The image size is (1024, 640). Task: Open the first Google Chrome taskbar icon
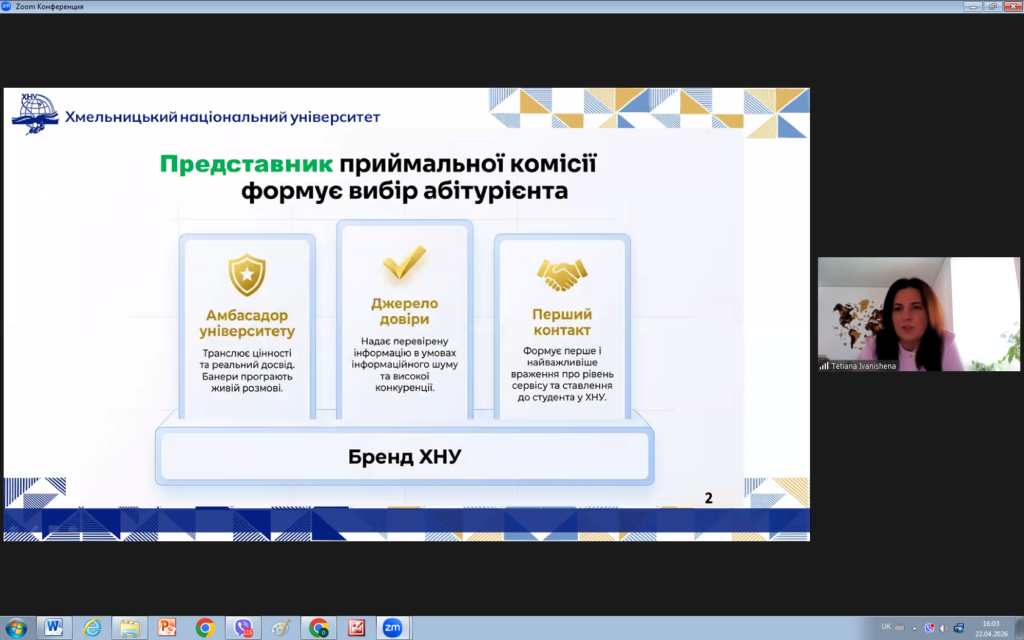tap(205, 628)
